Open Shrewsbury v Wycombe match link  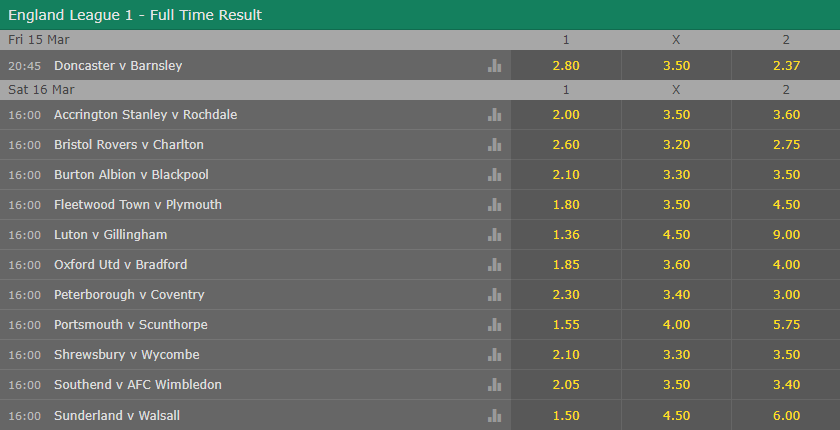coord(126,354)
